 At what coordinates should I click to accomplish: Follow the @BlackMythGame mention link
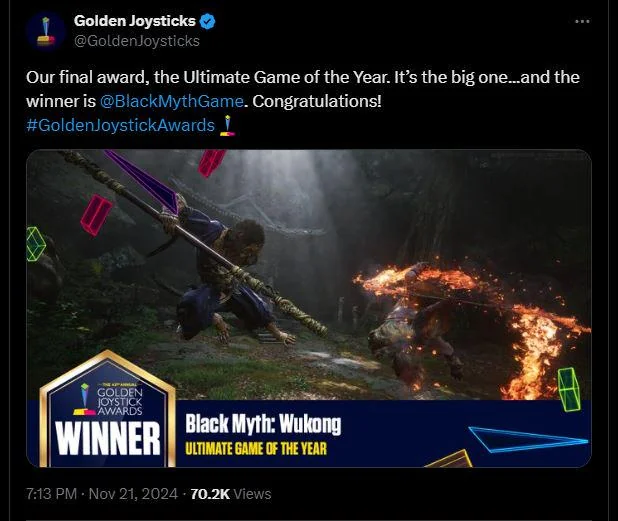click(171, 101)
